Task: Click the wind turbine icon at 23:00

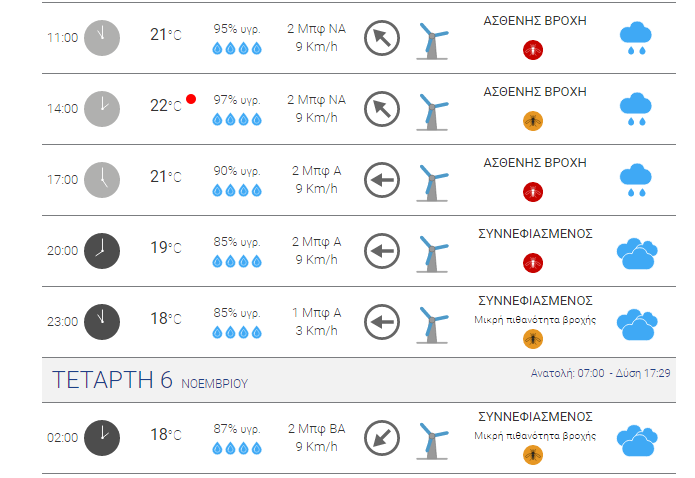Action: pos(433,325)
